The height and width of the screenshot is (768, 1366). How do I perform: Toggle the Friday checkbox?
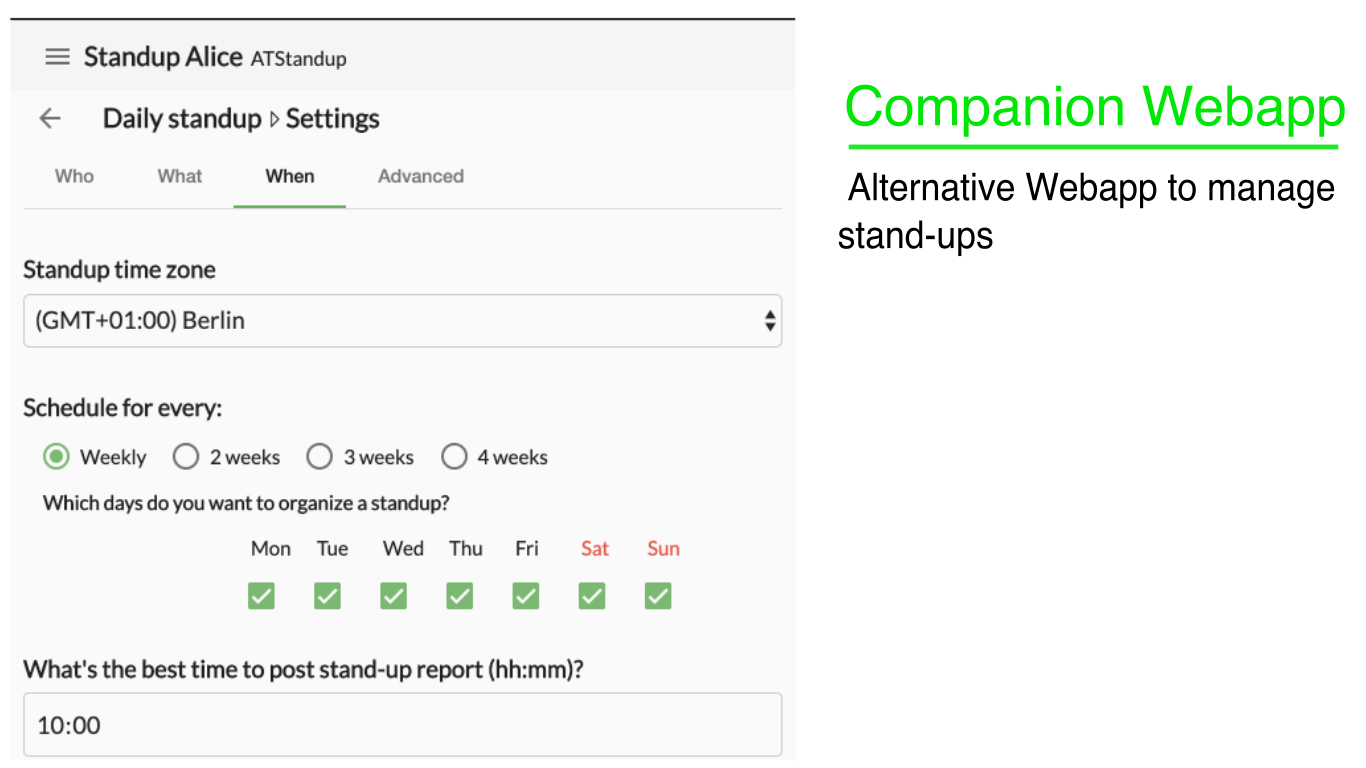click(x=525, y=596)
